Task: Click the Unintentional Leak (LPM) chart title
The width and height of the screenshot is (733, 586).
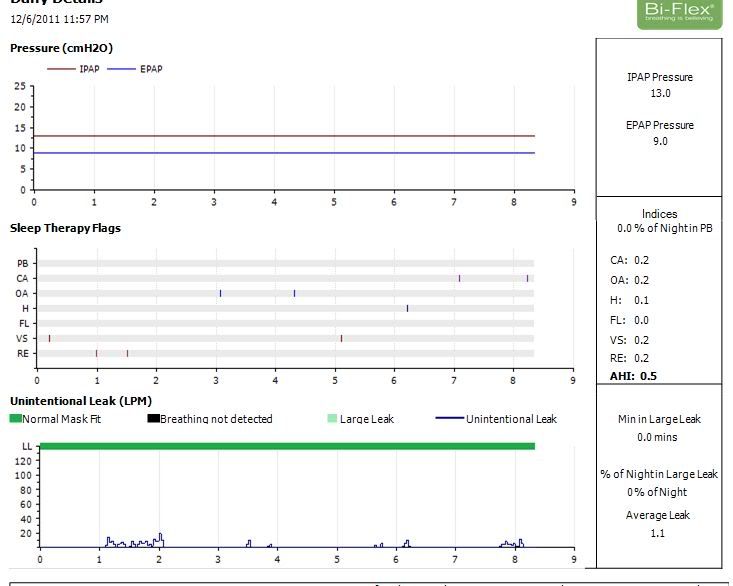Action: (x=81, y=401)
